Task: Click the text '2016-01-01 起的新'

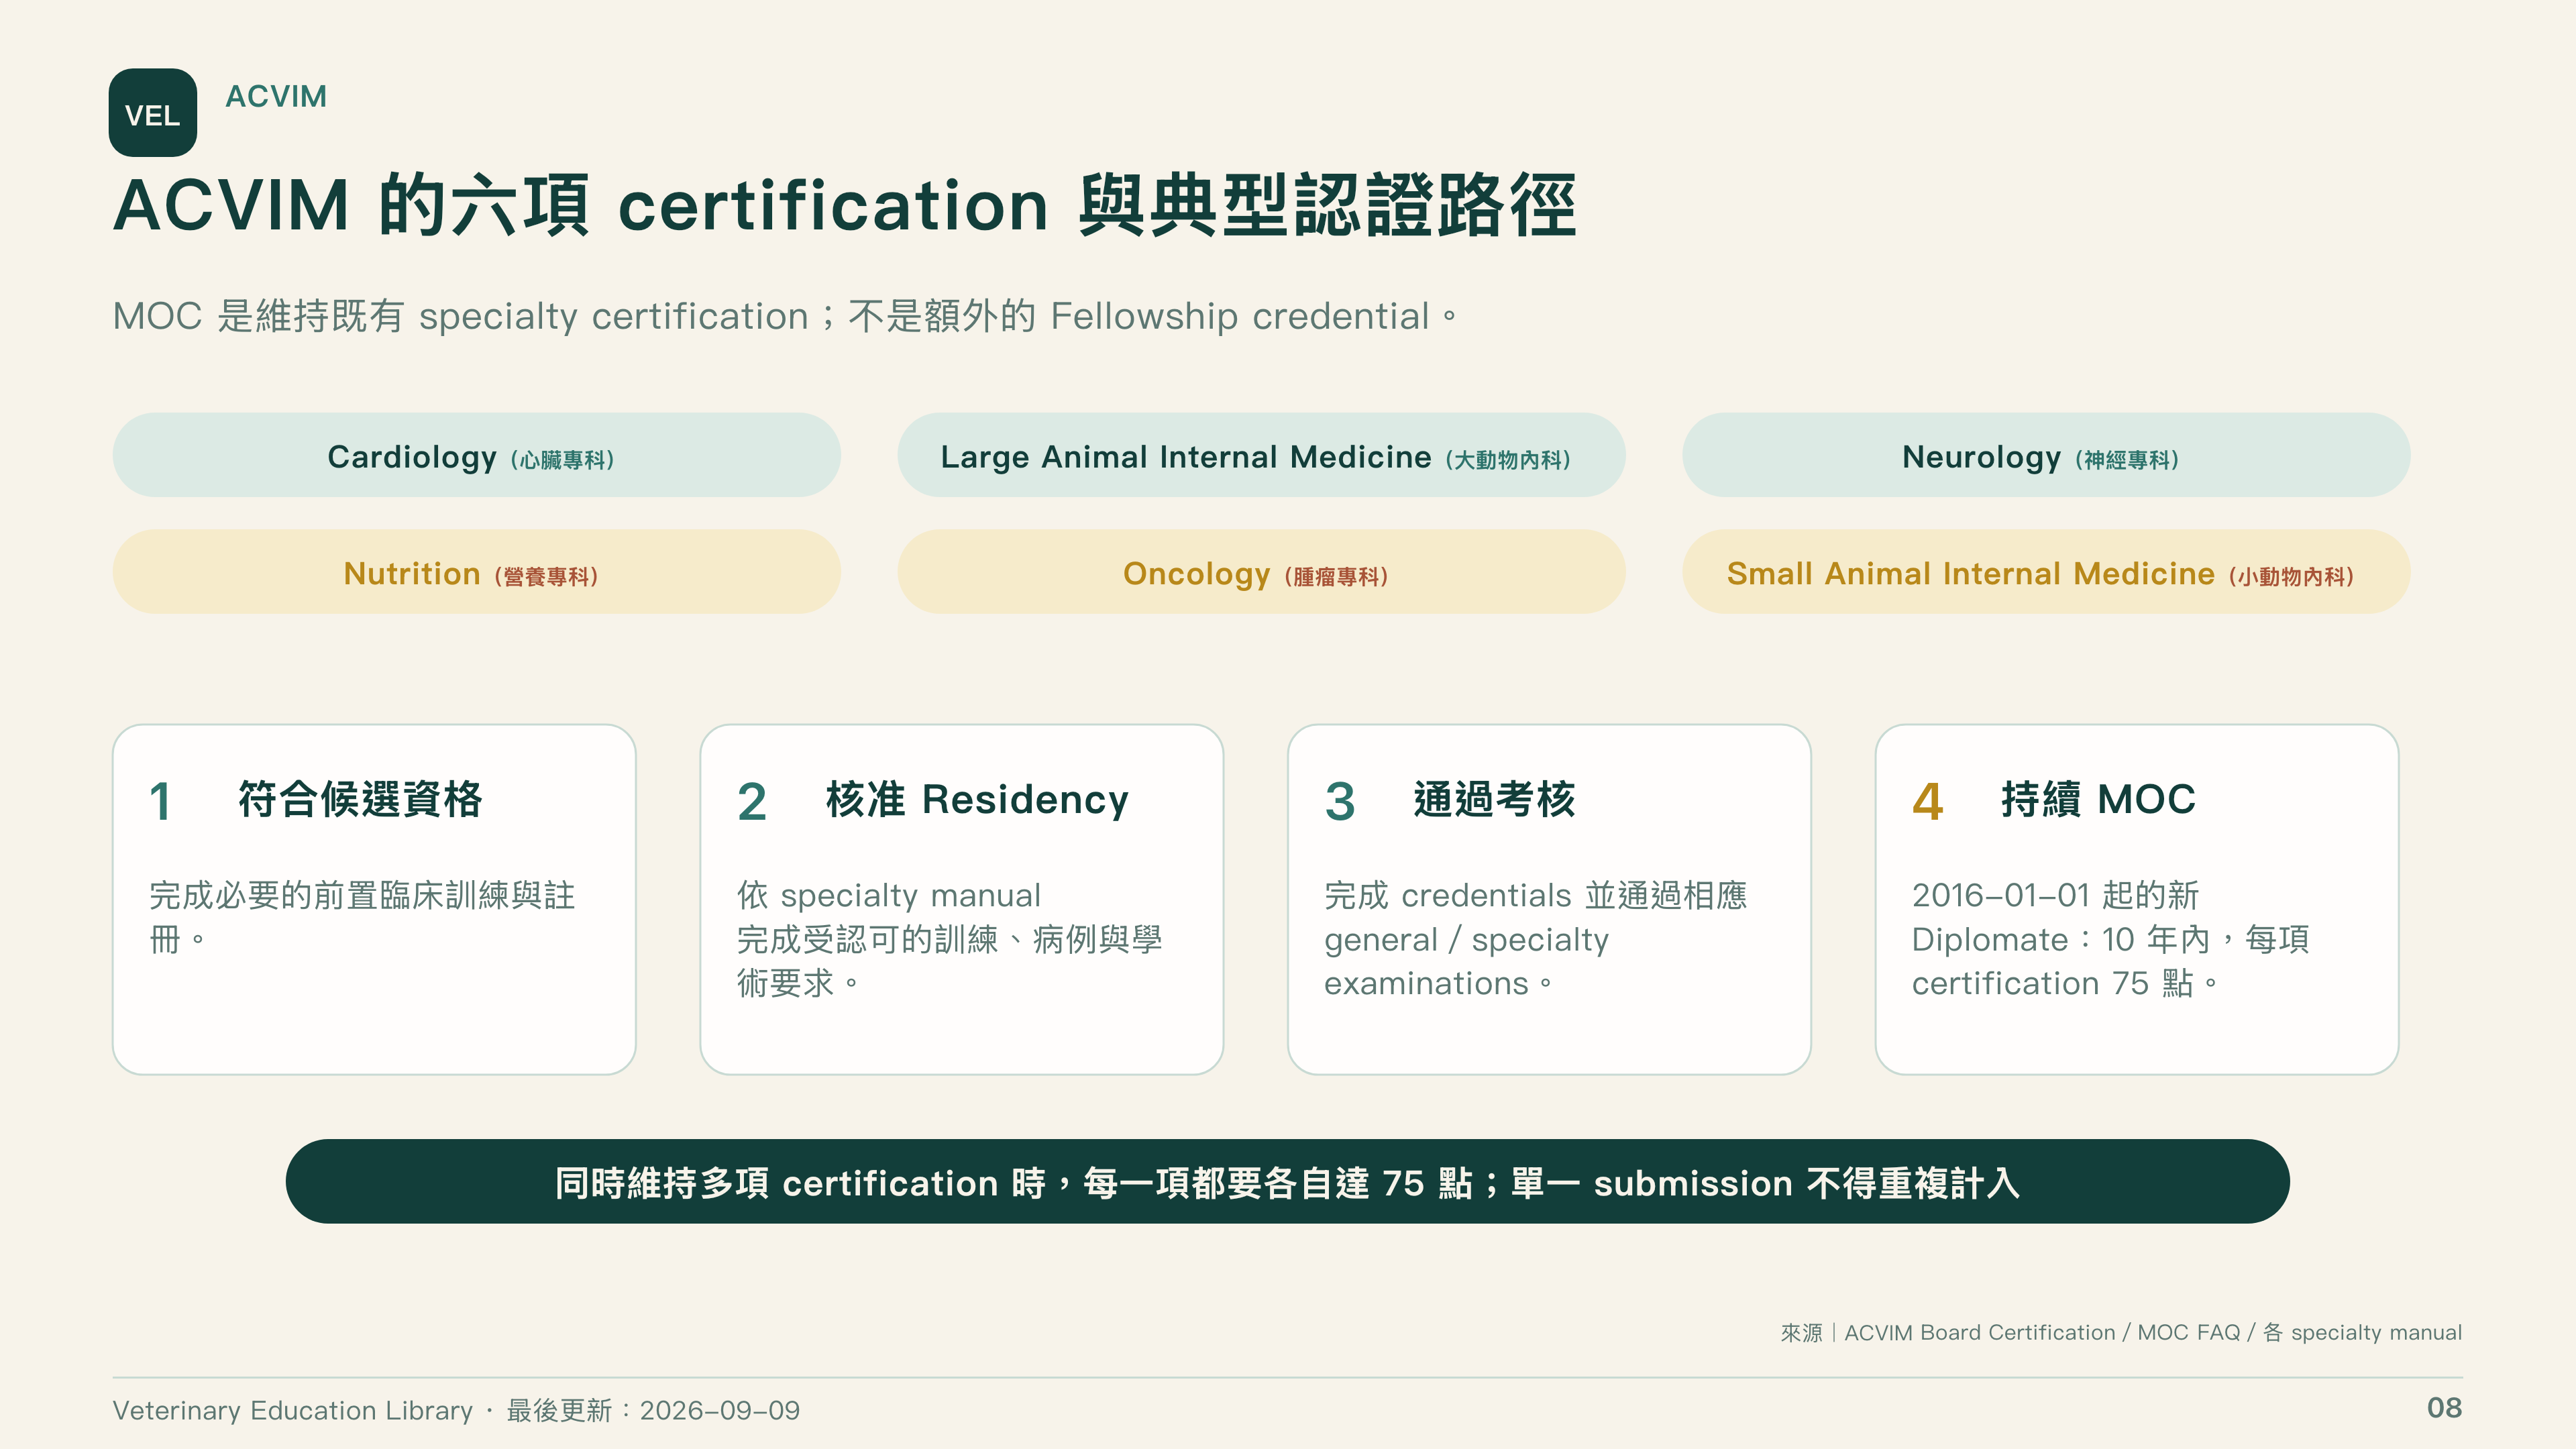Action: point(2055,895)
